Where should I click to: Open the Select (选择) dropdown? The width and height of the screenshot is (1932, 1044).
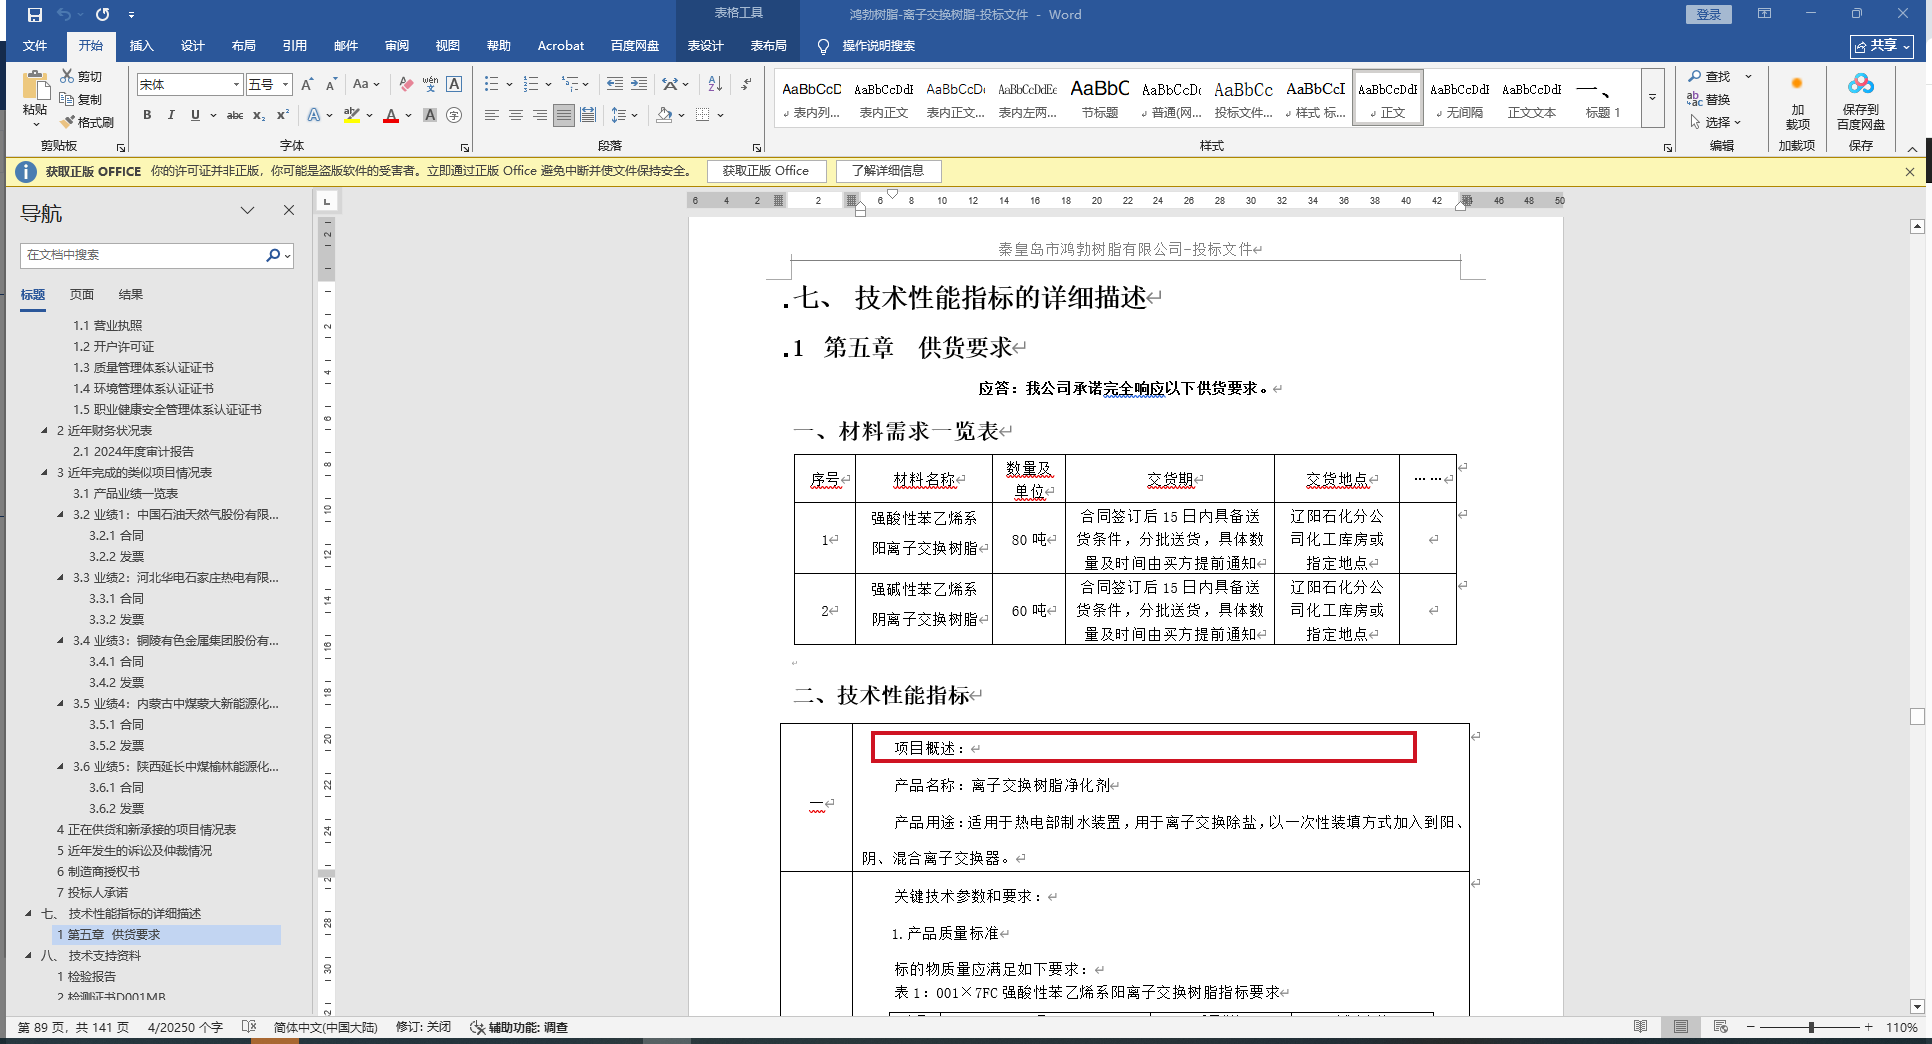[x=1716, y=122]
